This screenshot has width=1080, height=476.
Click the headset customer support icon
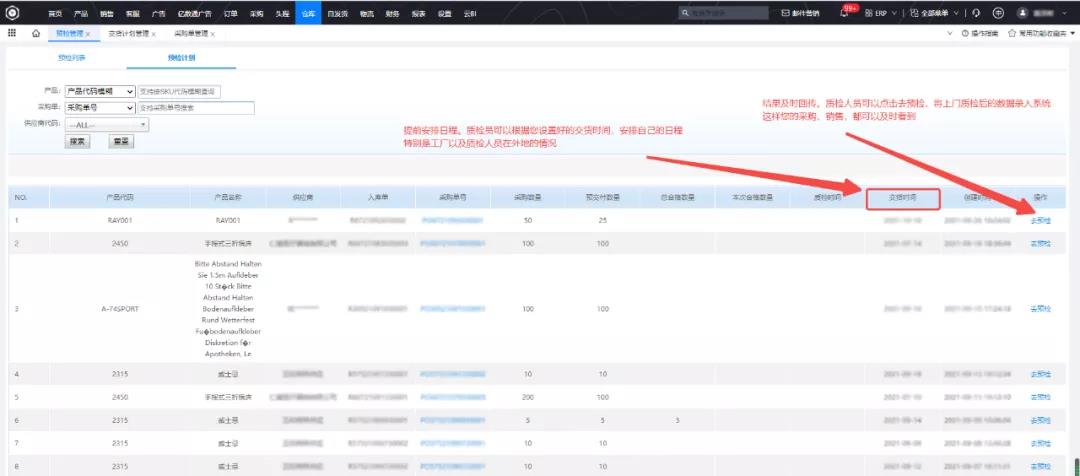(976, 13)
